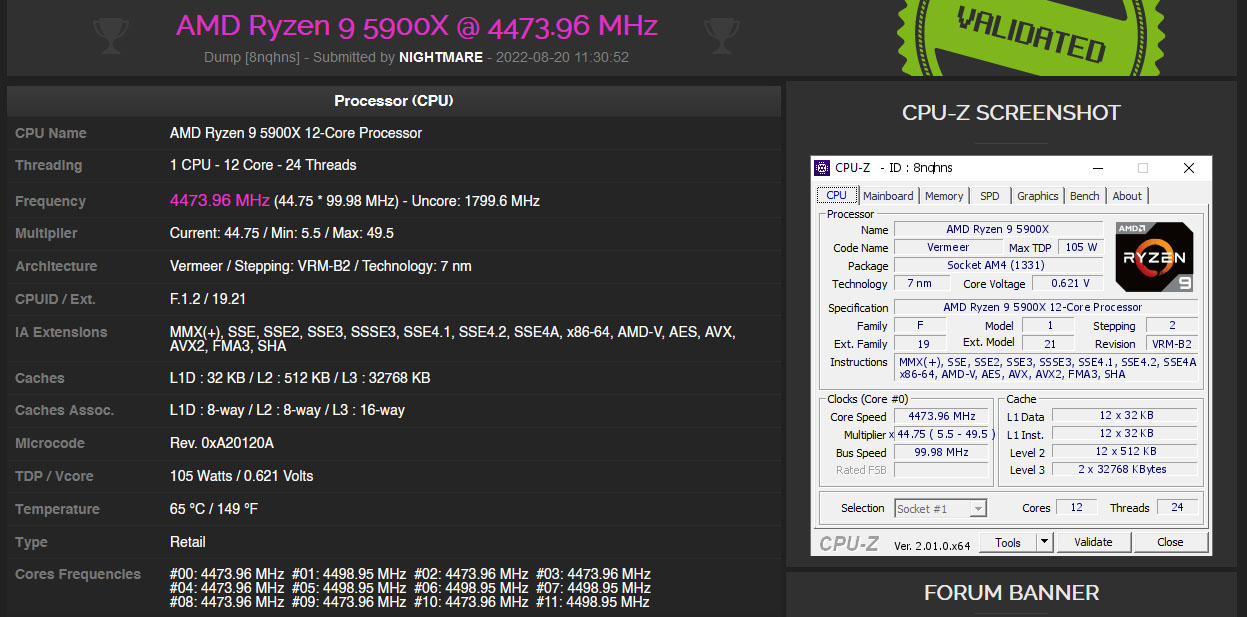Click the CPUID value F.1.2 / 19.21
This screenshot has width=1247, height=617.
[x=208, y=299]
